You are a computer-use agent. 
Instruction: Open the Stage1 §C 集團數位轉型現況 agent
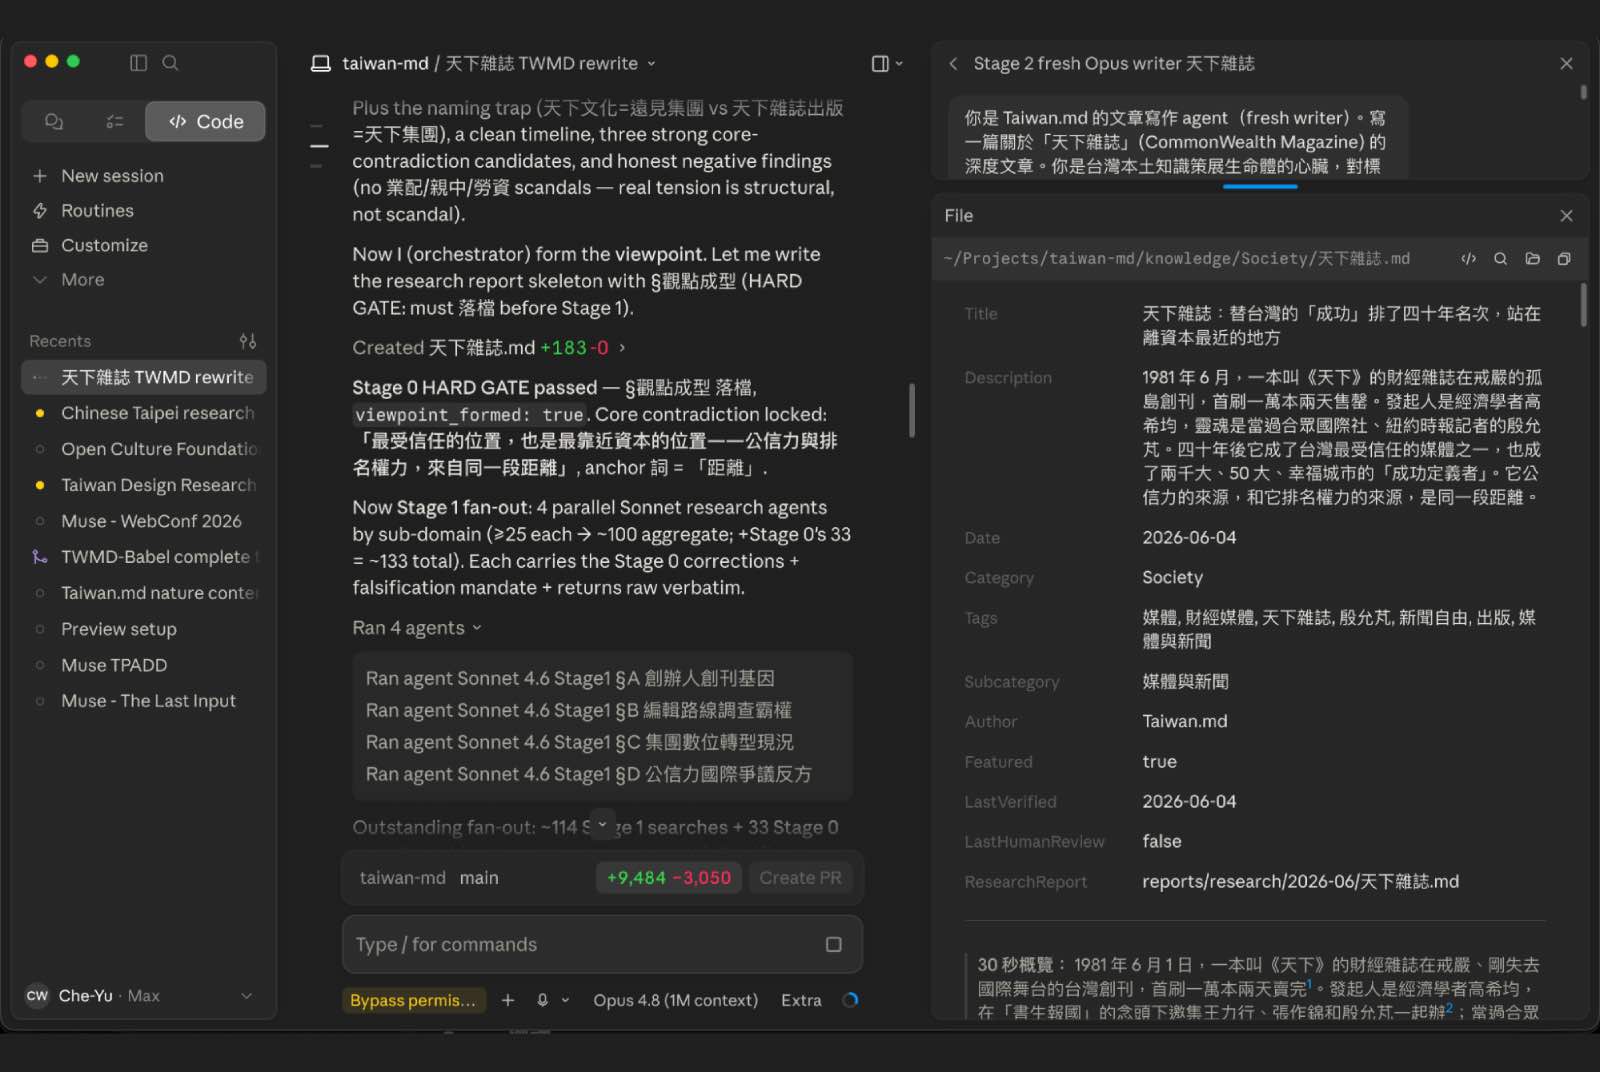click(x=579, y=743)
